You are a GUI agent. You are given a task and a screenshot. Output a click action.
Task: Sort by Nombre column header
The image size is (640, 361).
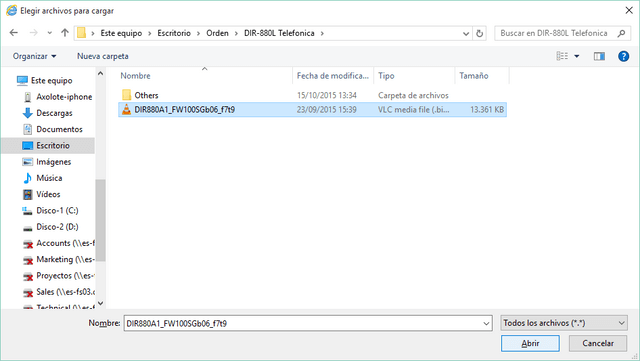click(x=135, y=76)
